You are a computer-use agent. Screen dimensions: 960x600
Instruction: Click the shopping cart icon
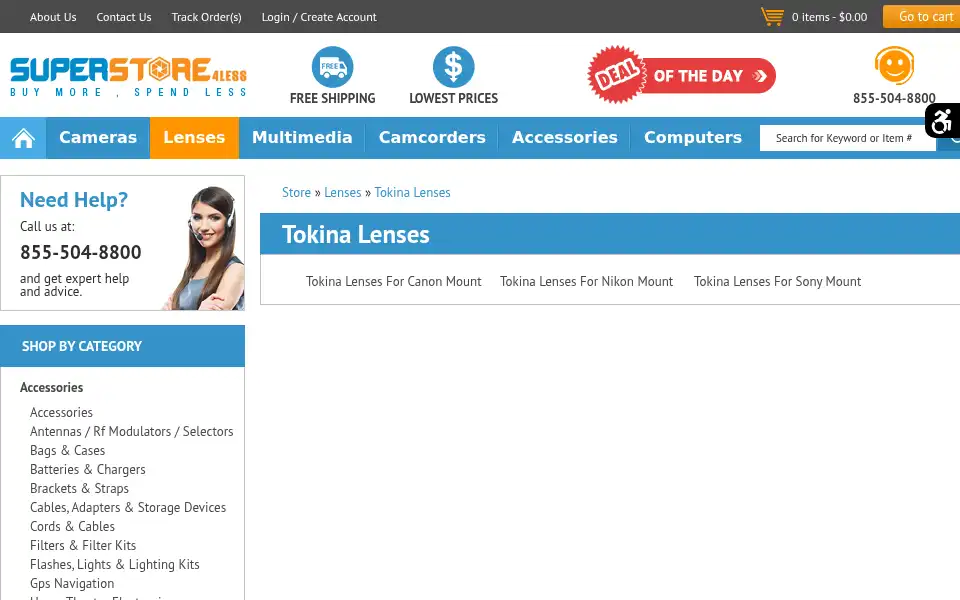pos(772,17)
